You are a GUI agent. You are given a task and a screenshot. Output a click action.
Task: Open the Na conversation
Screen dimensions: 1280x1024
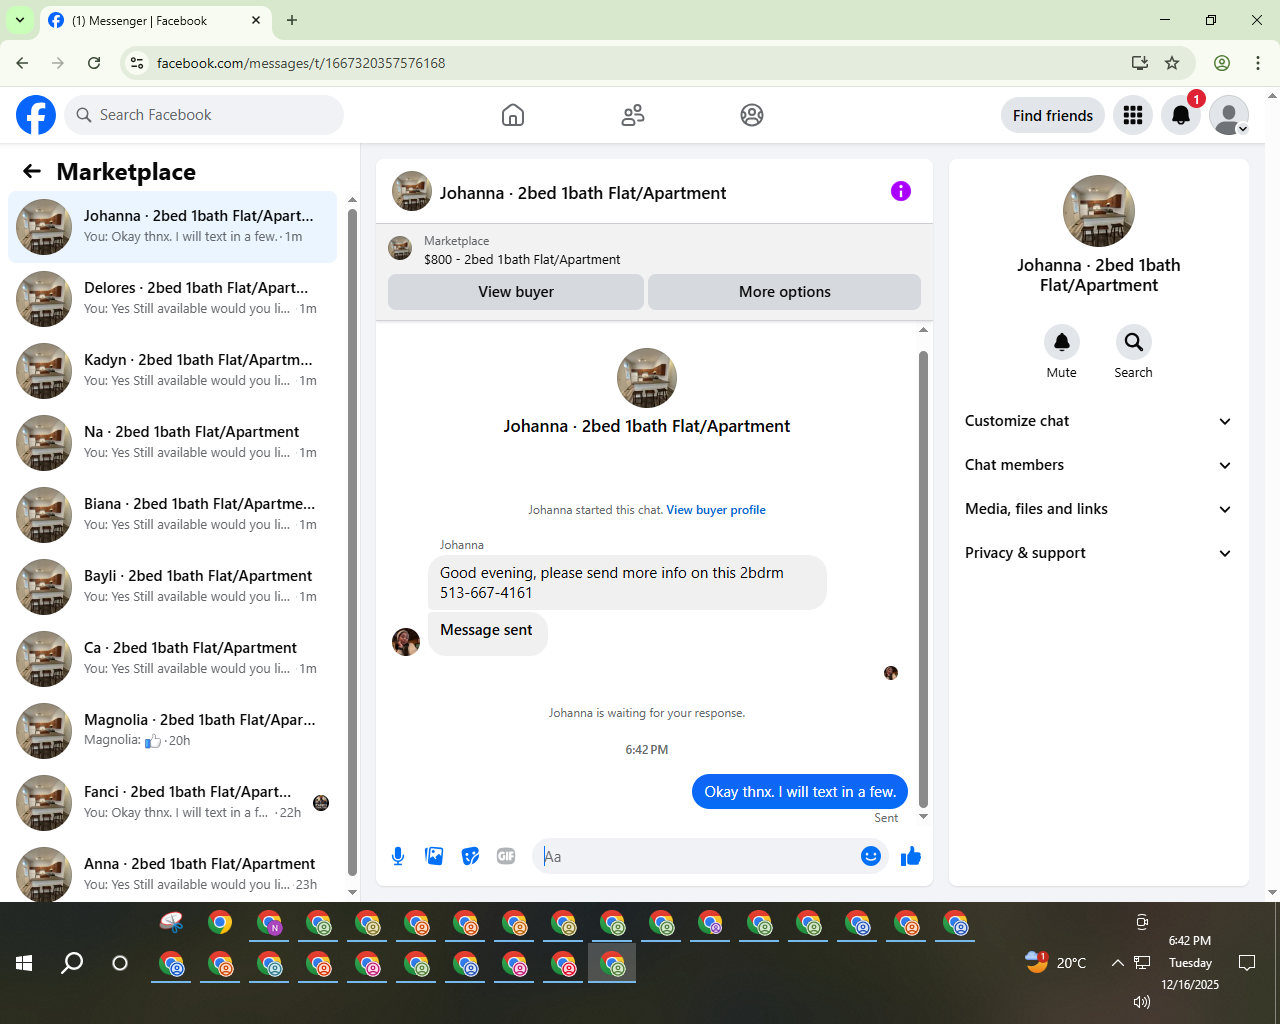click(x=173, y=443)
